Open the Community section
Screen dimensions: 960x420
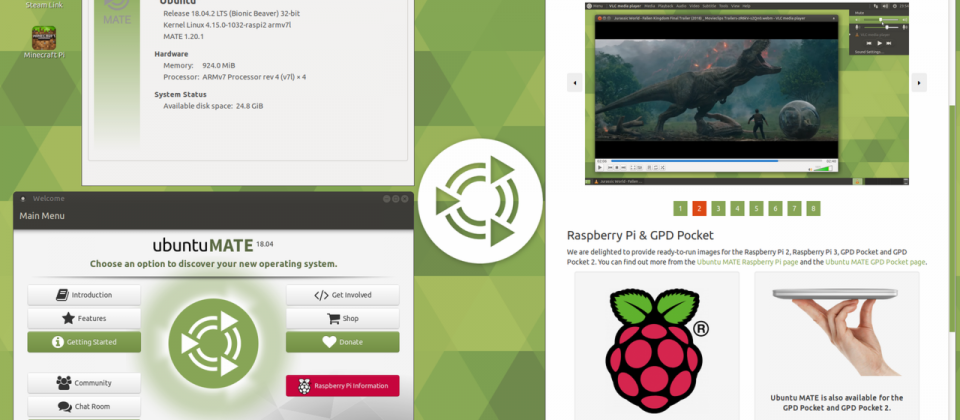[x=84, y=383]
